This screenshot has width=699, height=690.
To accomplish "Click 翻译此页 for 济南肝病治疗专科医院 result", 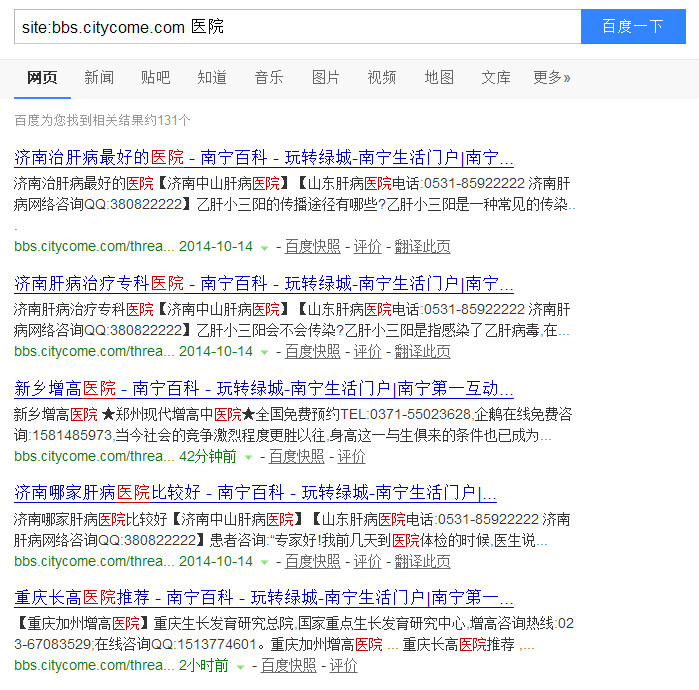I will [x=422, y=352].
